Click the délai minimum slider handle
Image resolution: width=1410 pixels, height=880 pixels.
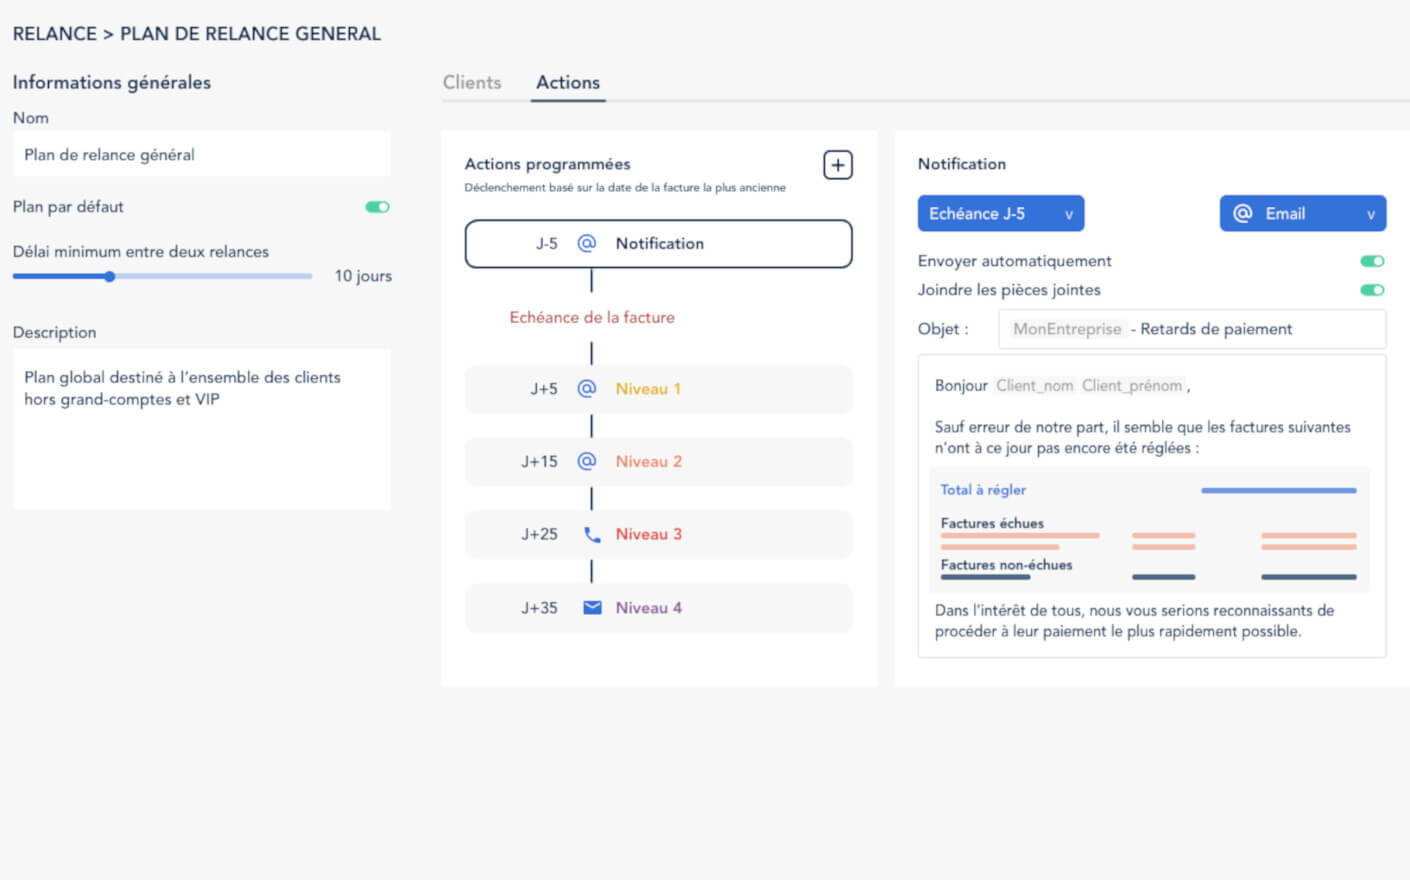pyautogui.click(x=110, y=276)
